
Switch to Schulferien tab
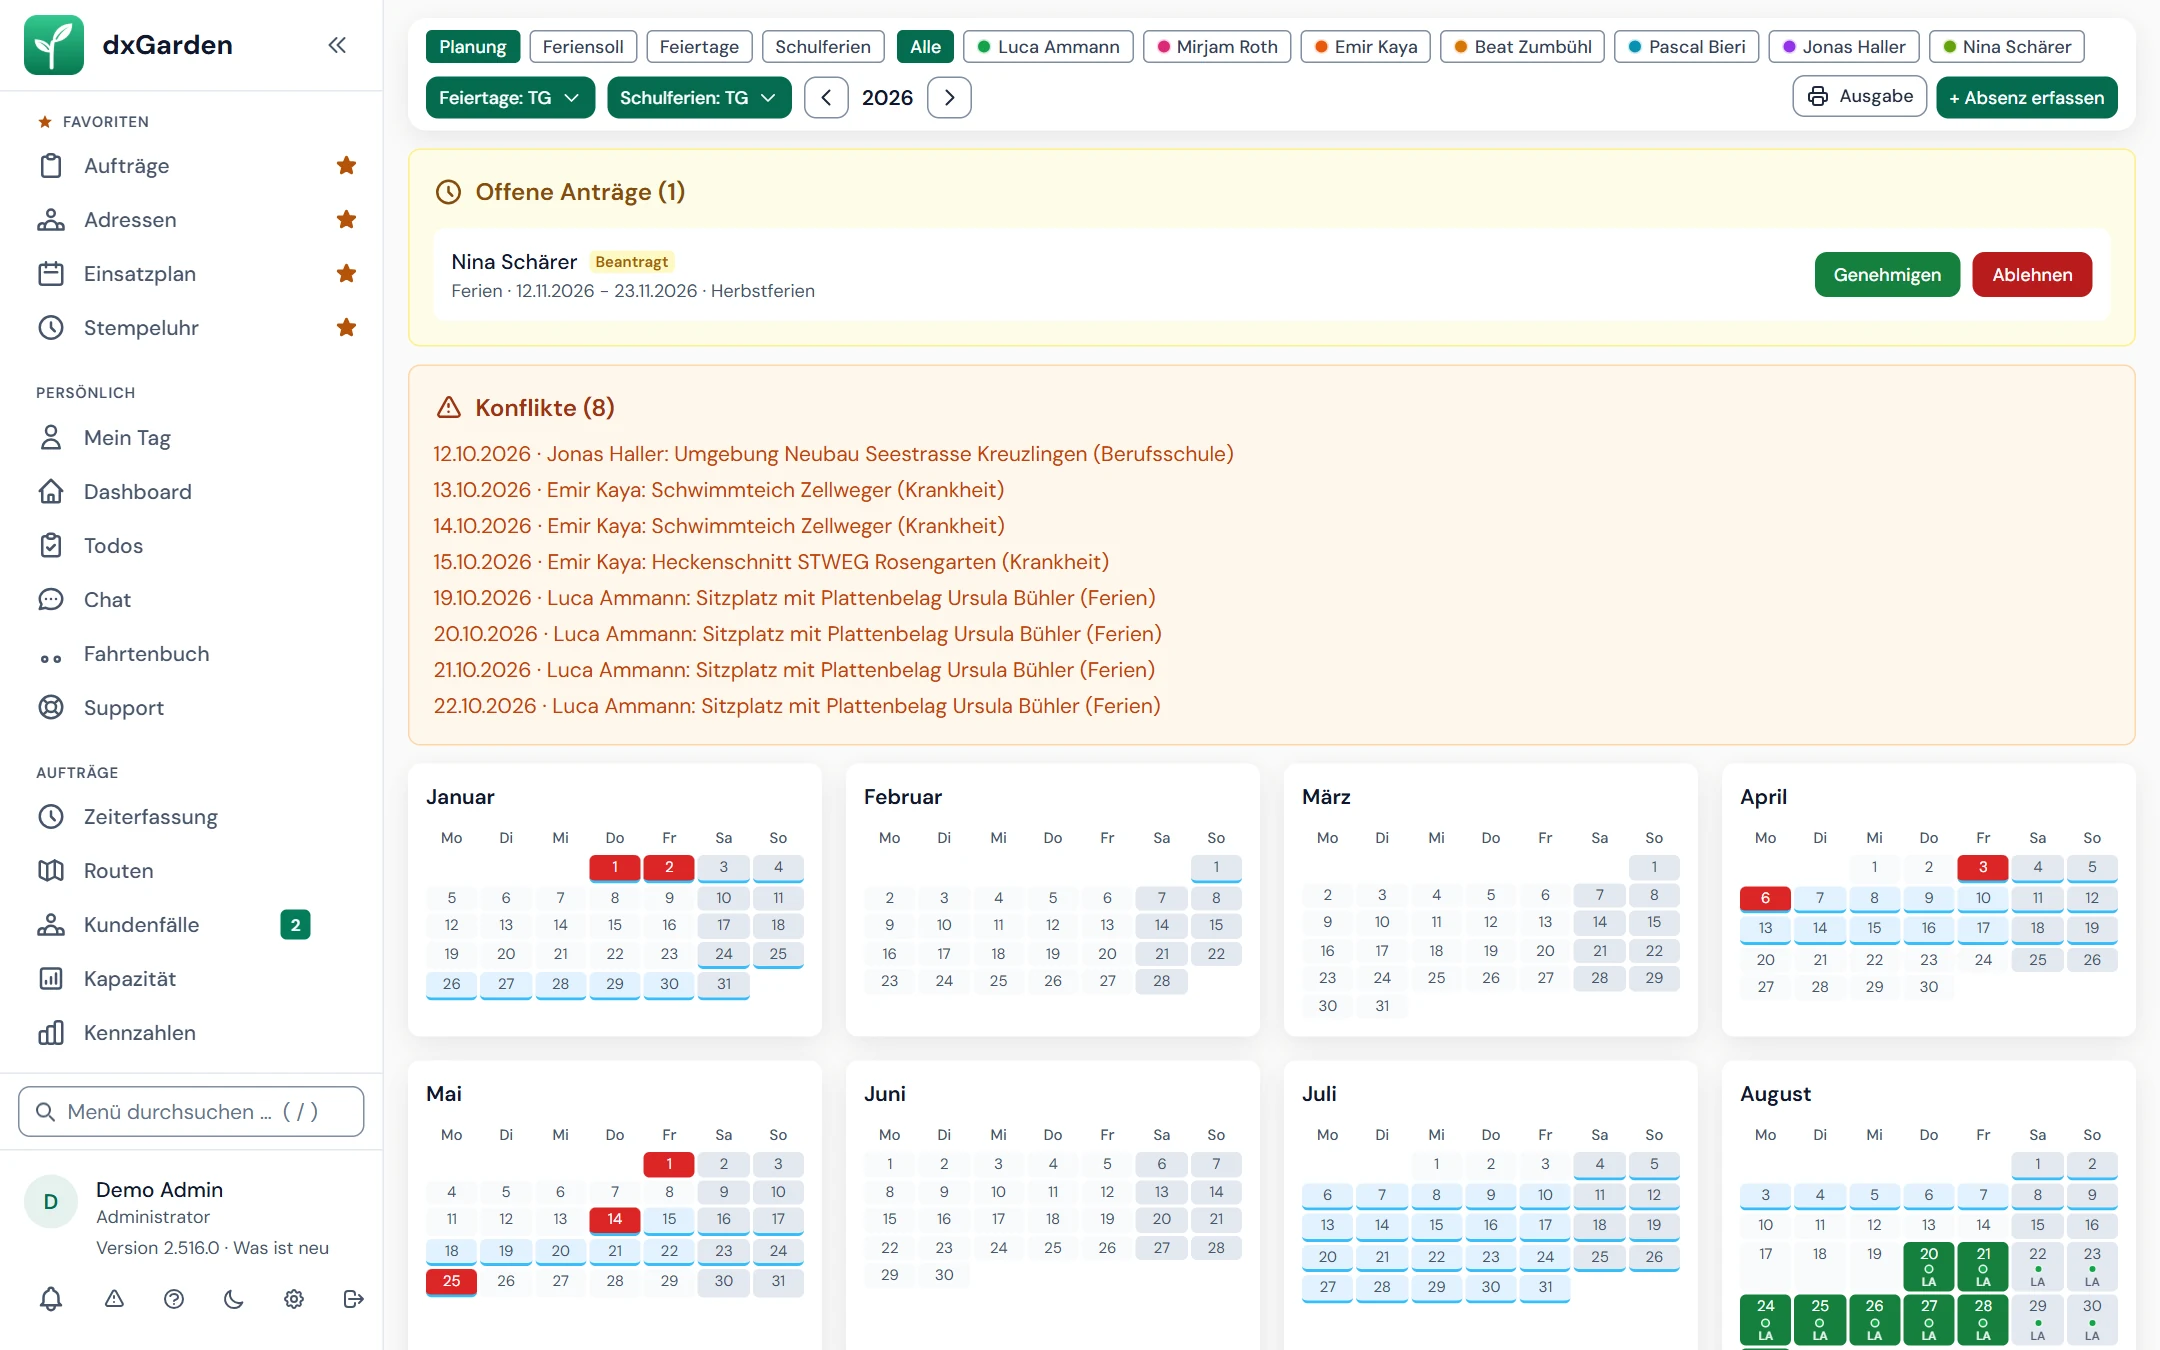[x=823, y=47]
